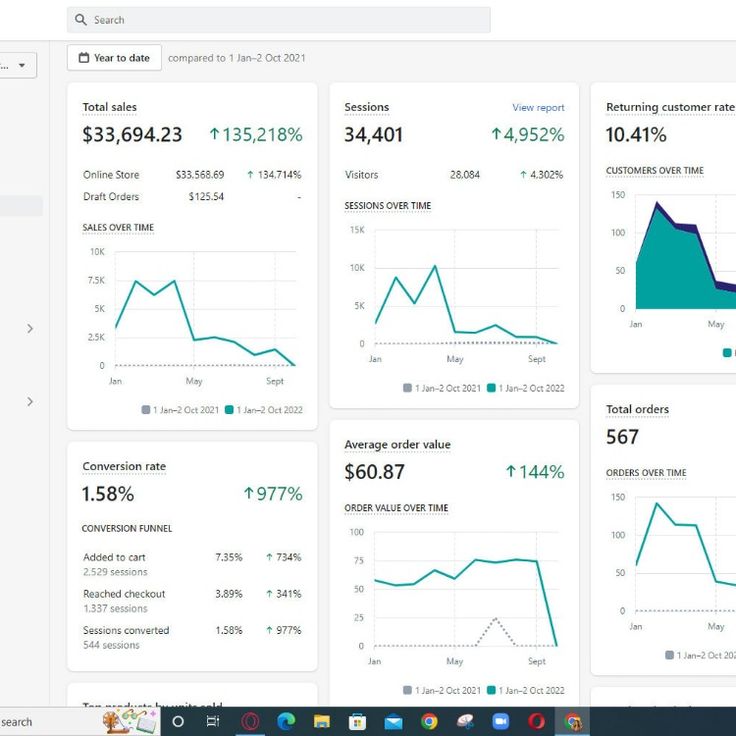Viewport: 736px width, 736px height.
Task: Click the Total sales card title
Action: pyautogui.click(x=109, y=107)
